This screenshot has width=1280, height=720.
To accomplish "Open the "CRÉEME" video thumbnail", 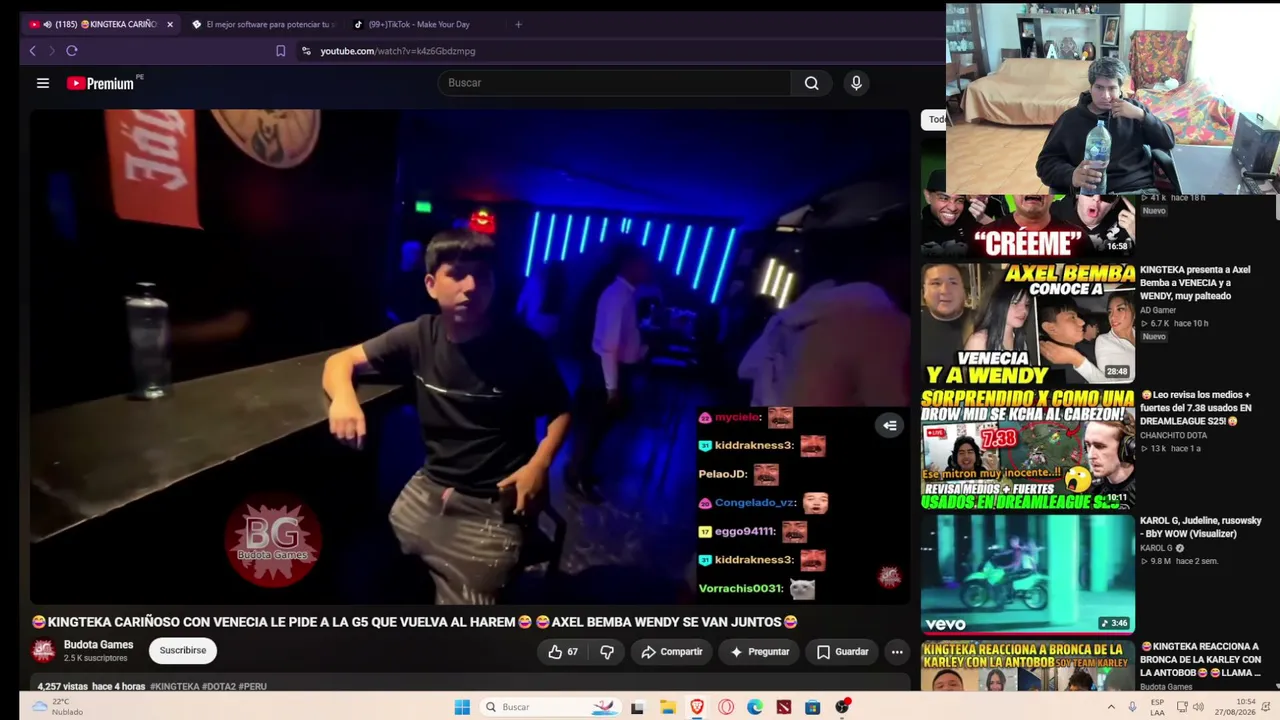I will click(x=1028, y=226).
